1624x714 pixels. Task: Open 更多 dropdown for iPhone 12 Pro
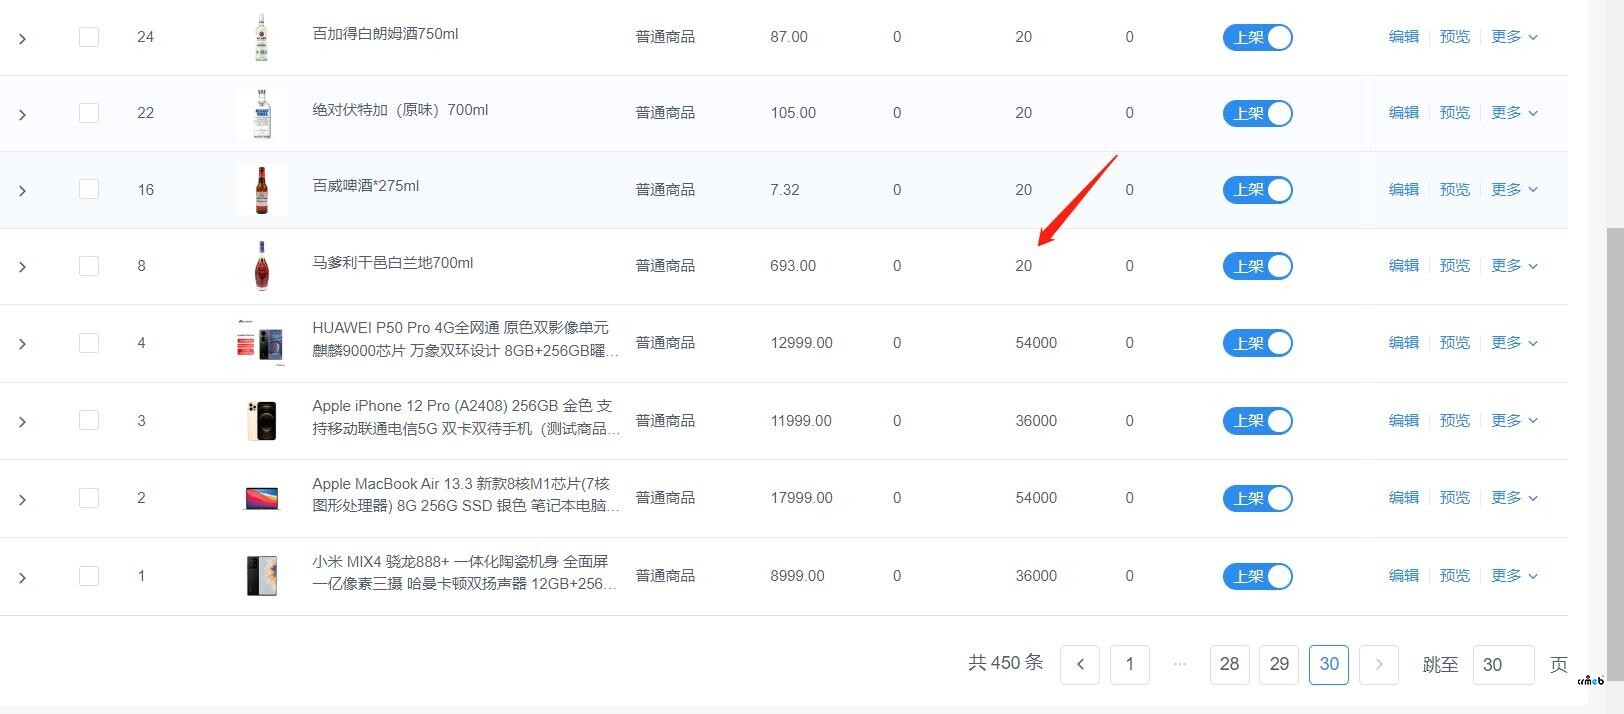[x=1514, y=421]
